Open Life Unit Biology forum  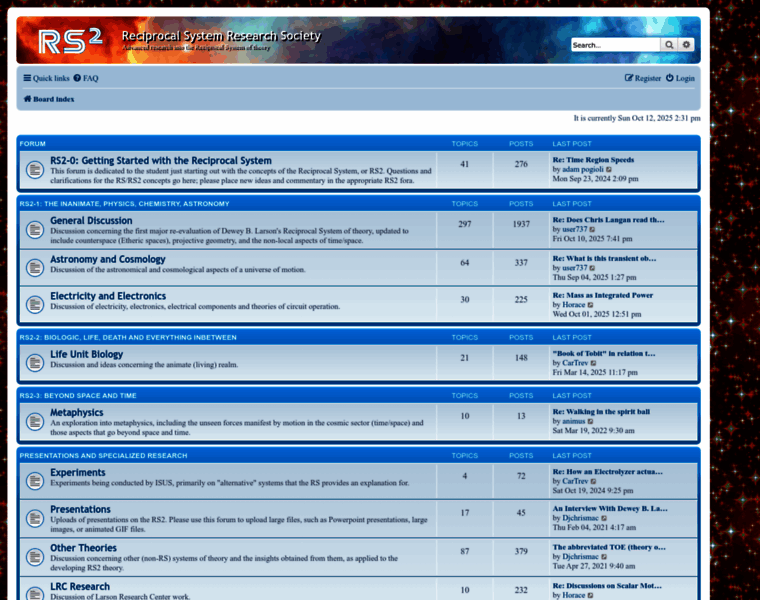(87, 354)
